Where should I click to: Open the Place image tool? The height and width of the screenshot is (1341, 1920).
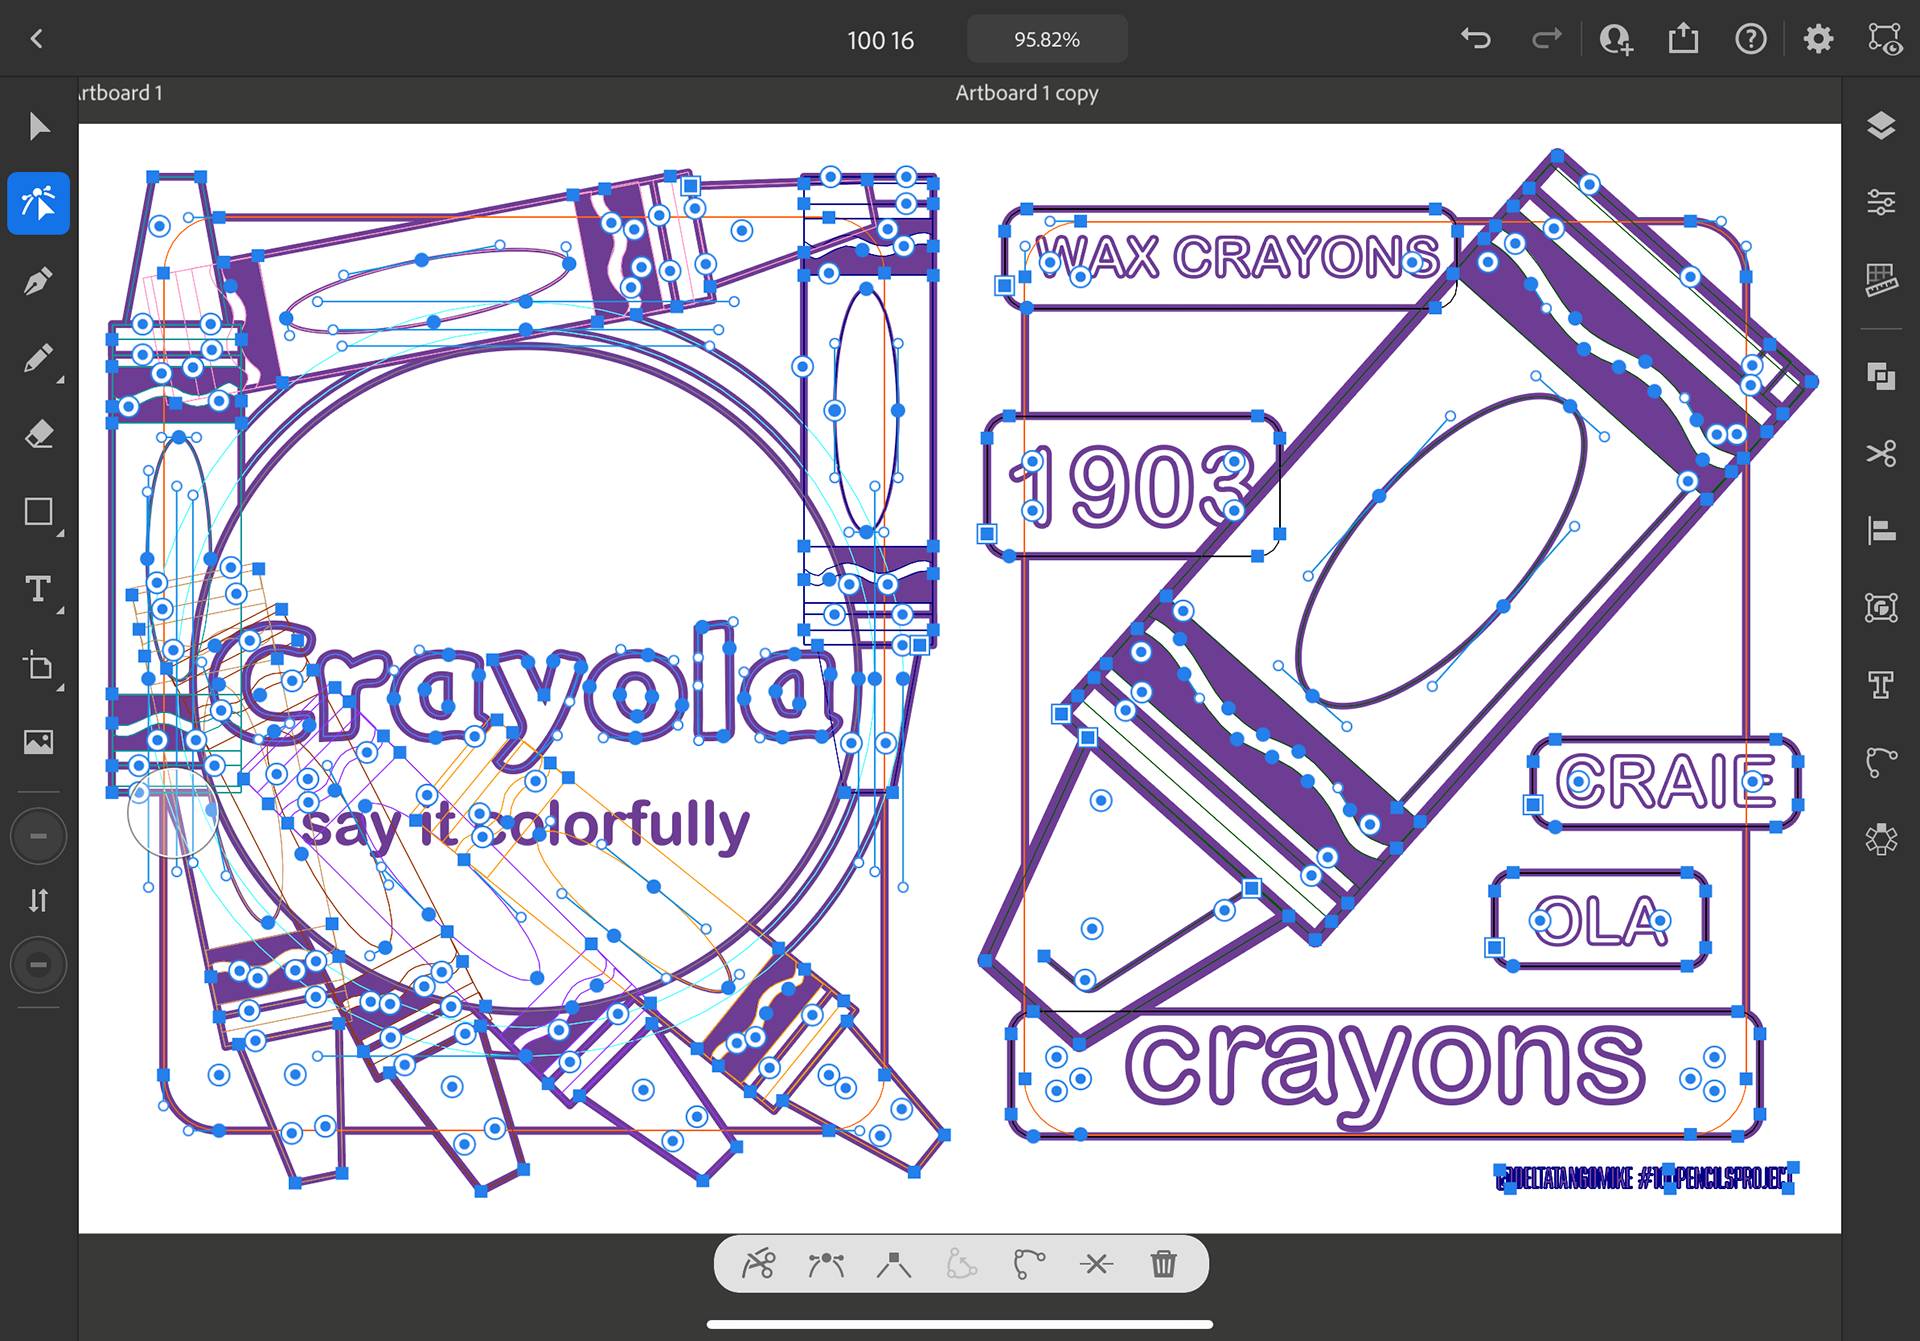tap(39, 742)
